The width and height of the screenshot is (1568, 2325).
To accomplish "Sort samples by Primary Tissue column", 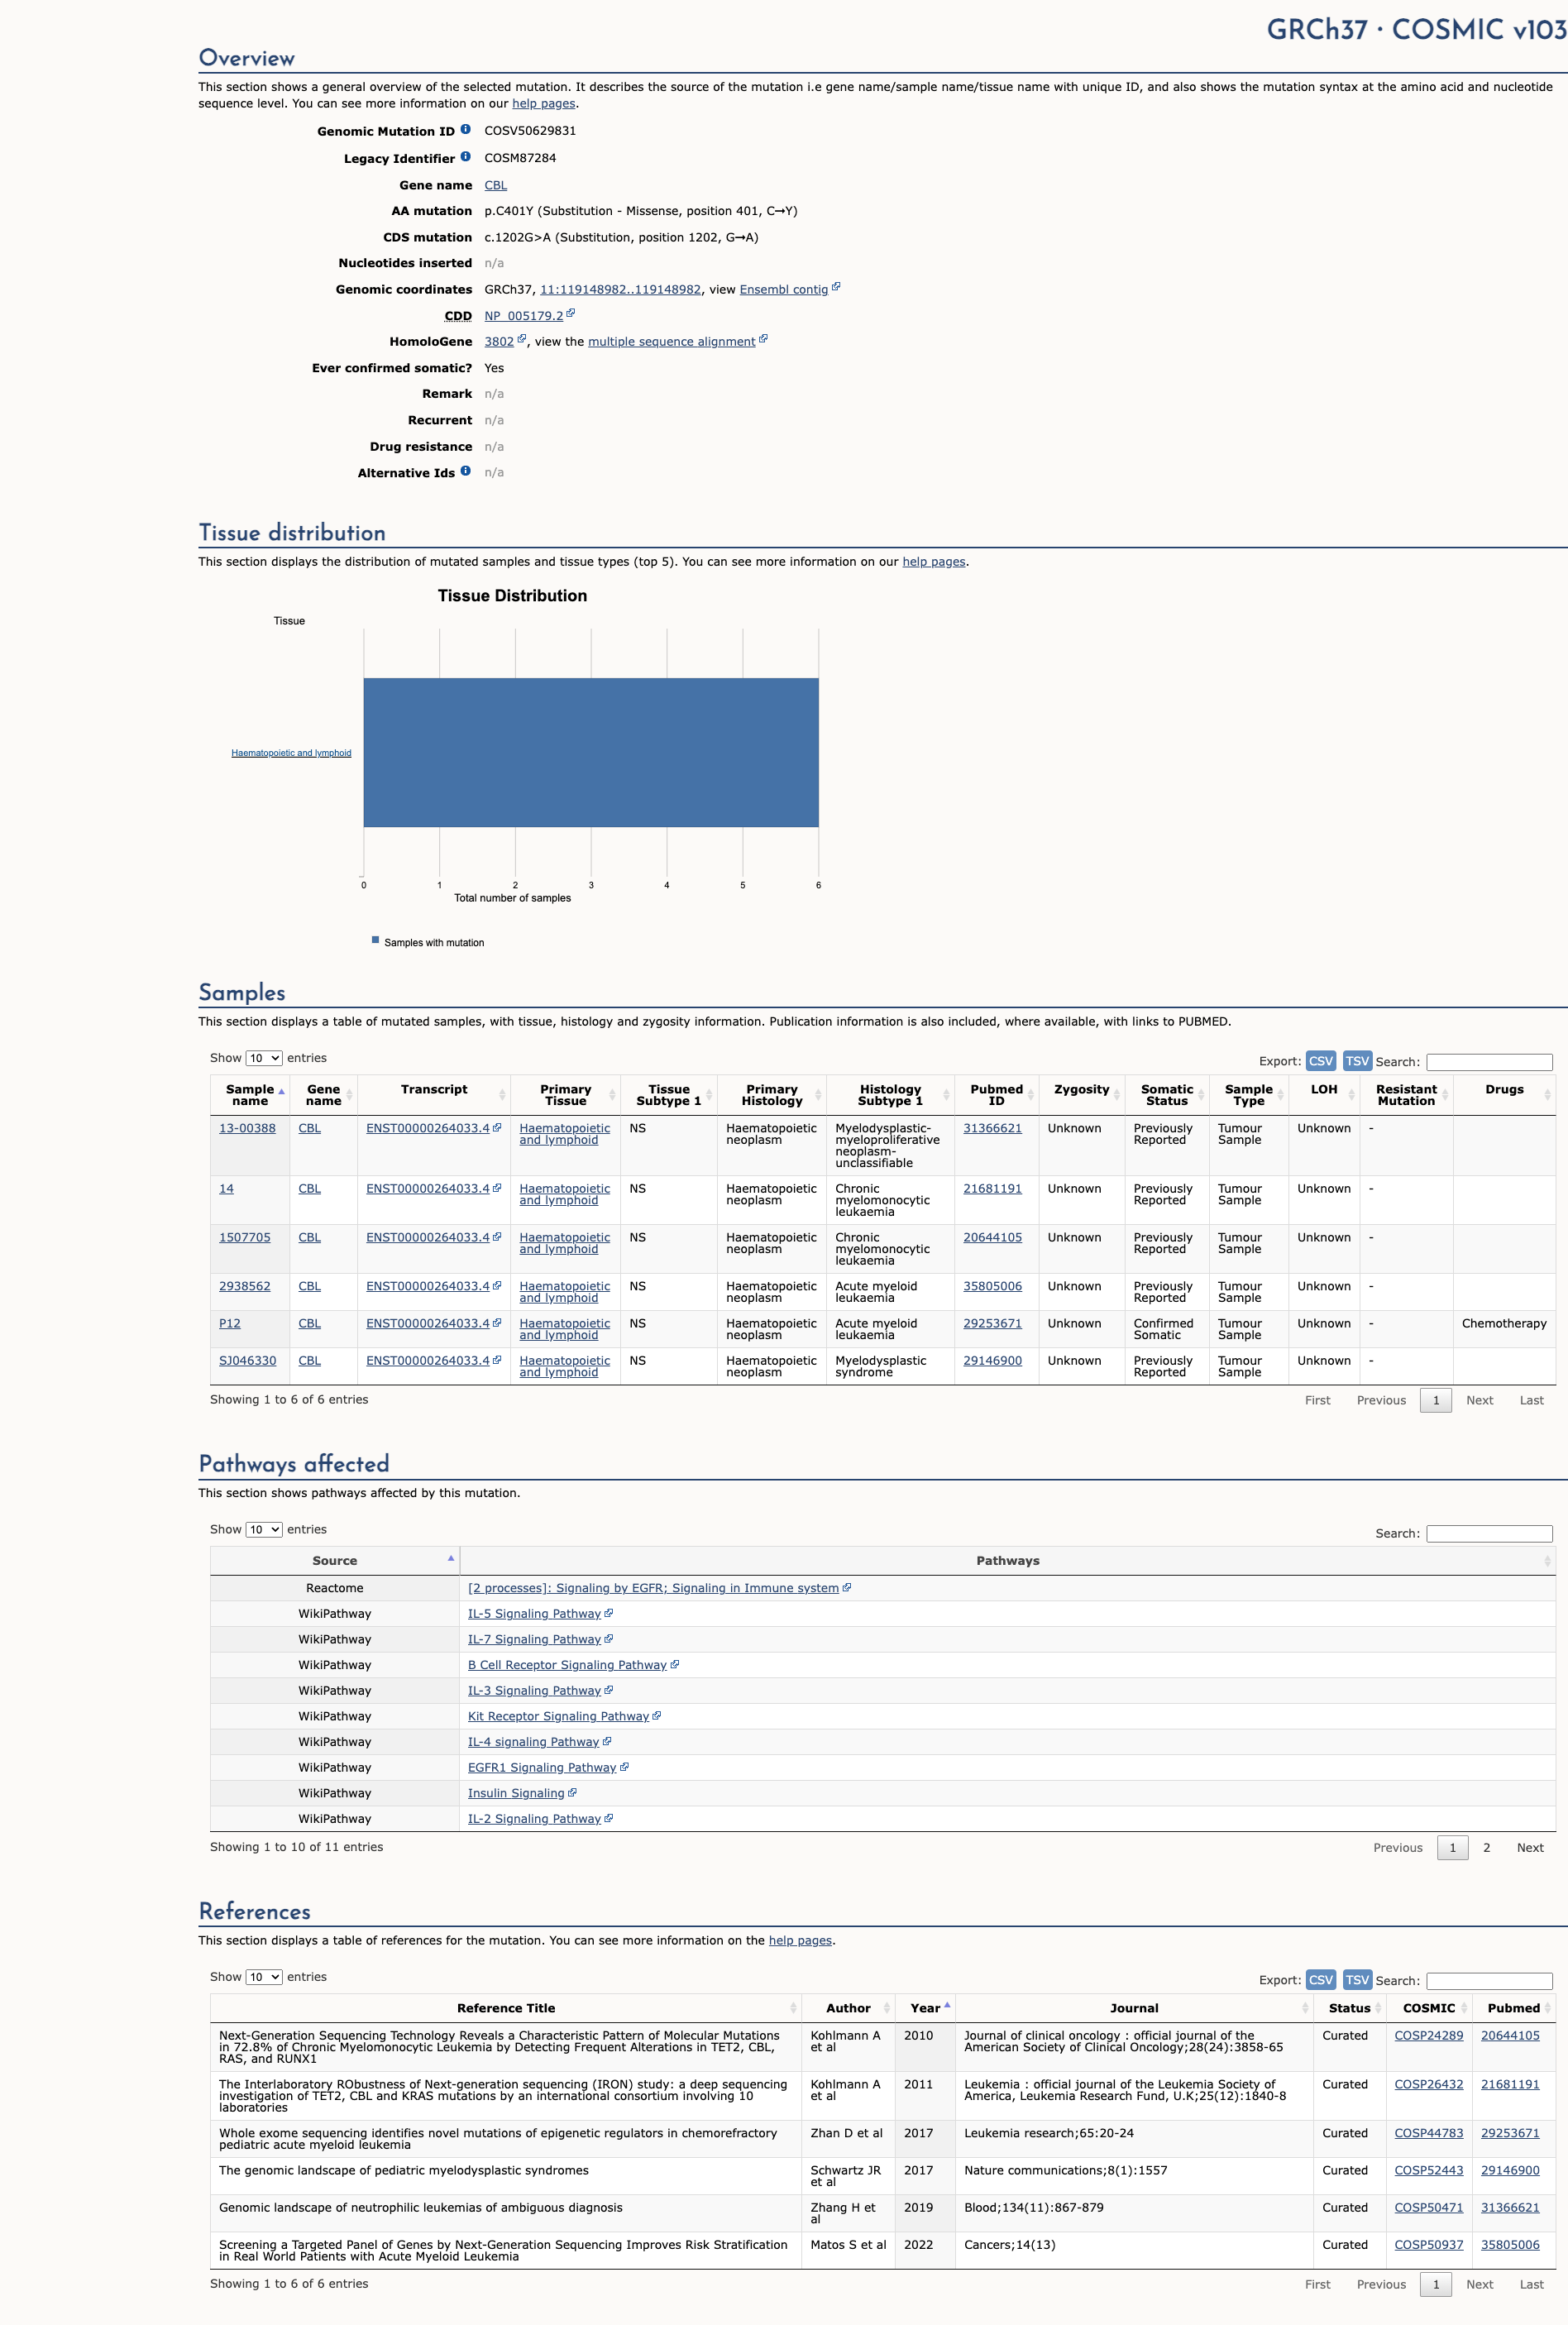I will coord(566,1095).
